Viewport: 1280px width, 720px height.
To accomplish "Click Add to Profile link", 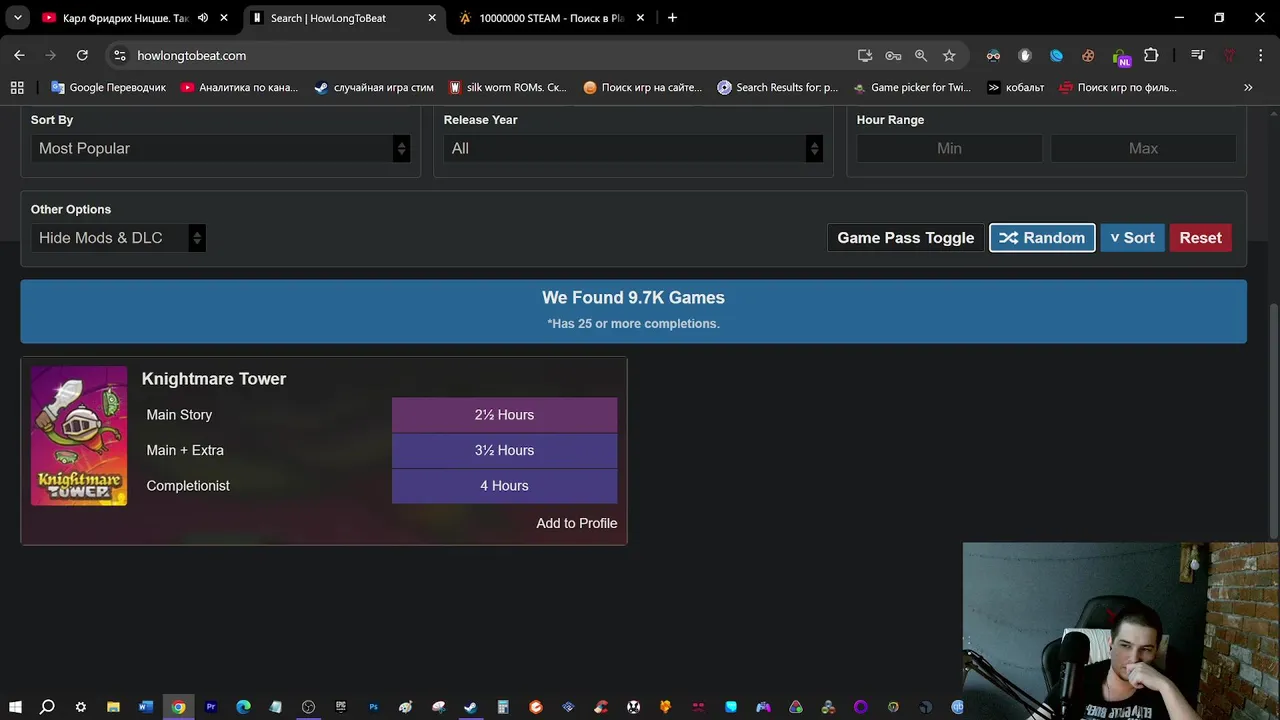I will point(576,523).
